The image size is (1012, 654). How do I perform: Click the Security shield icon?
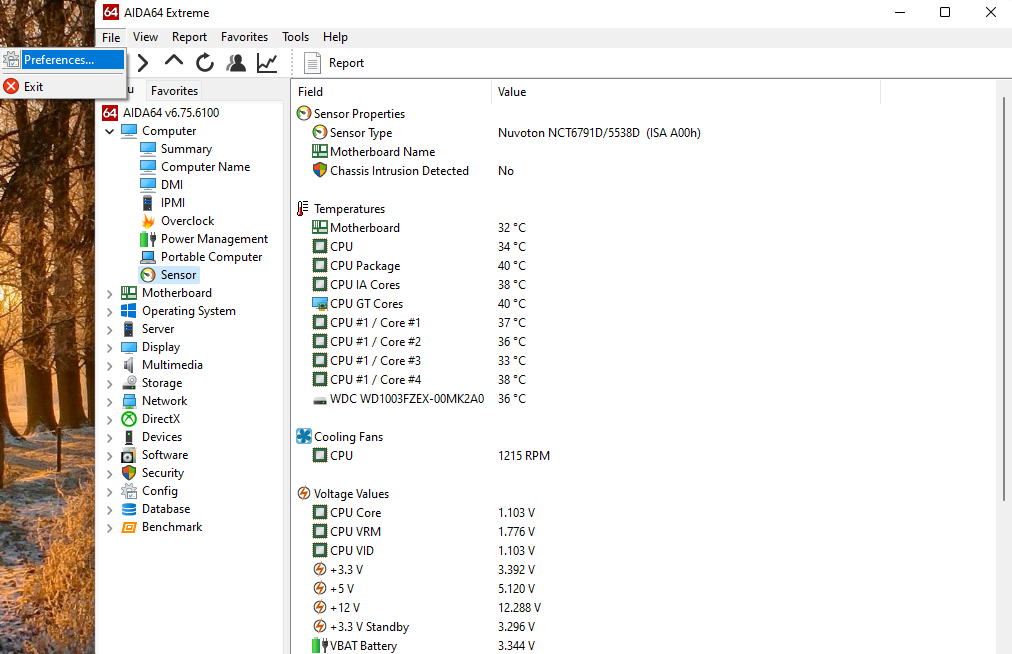[129, 473]
